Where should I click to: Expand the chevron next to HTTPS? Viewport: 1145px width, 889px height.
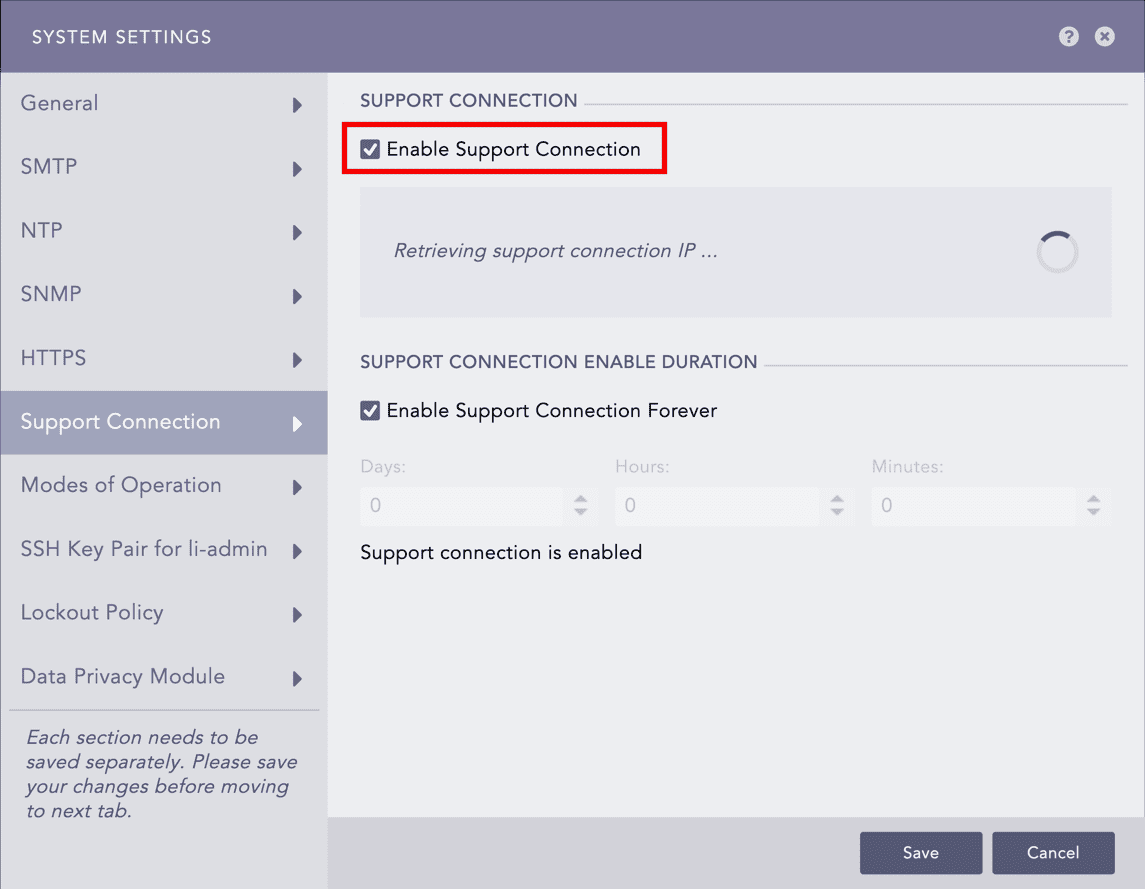[x=297, y=359]
